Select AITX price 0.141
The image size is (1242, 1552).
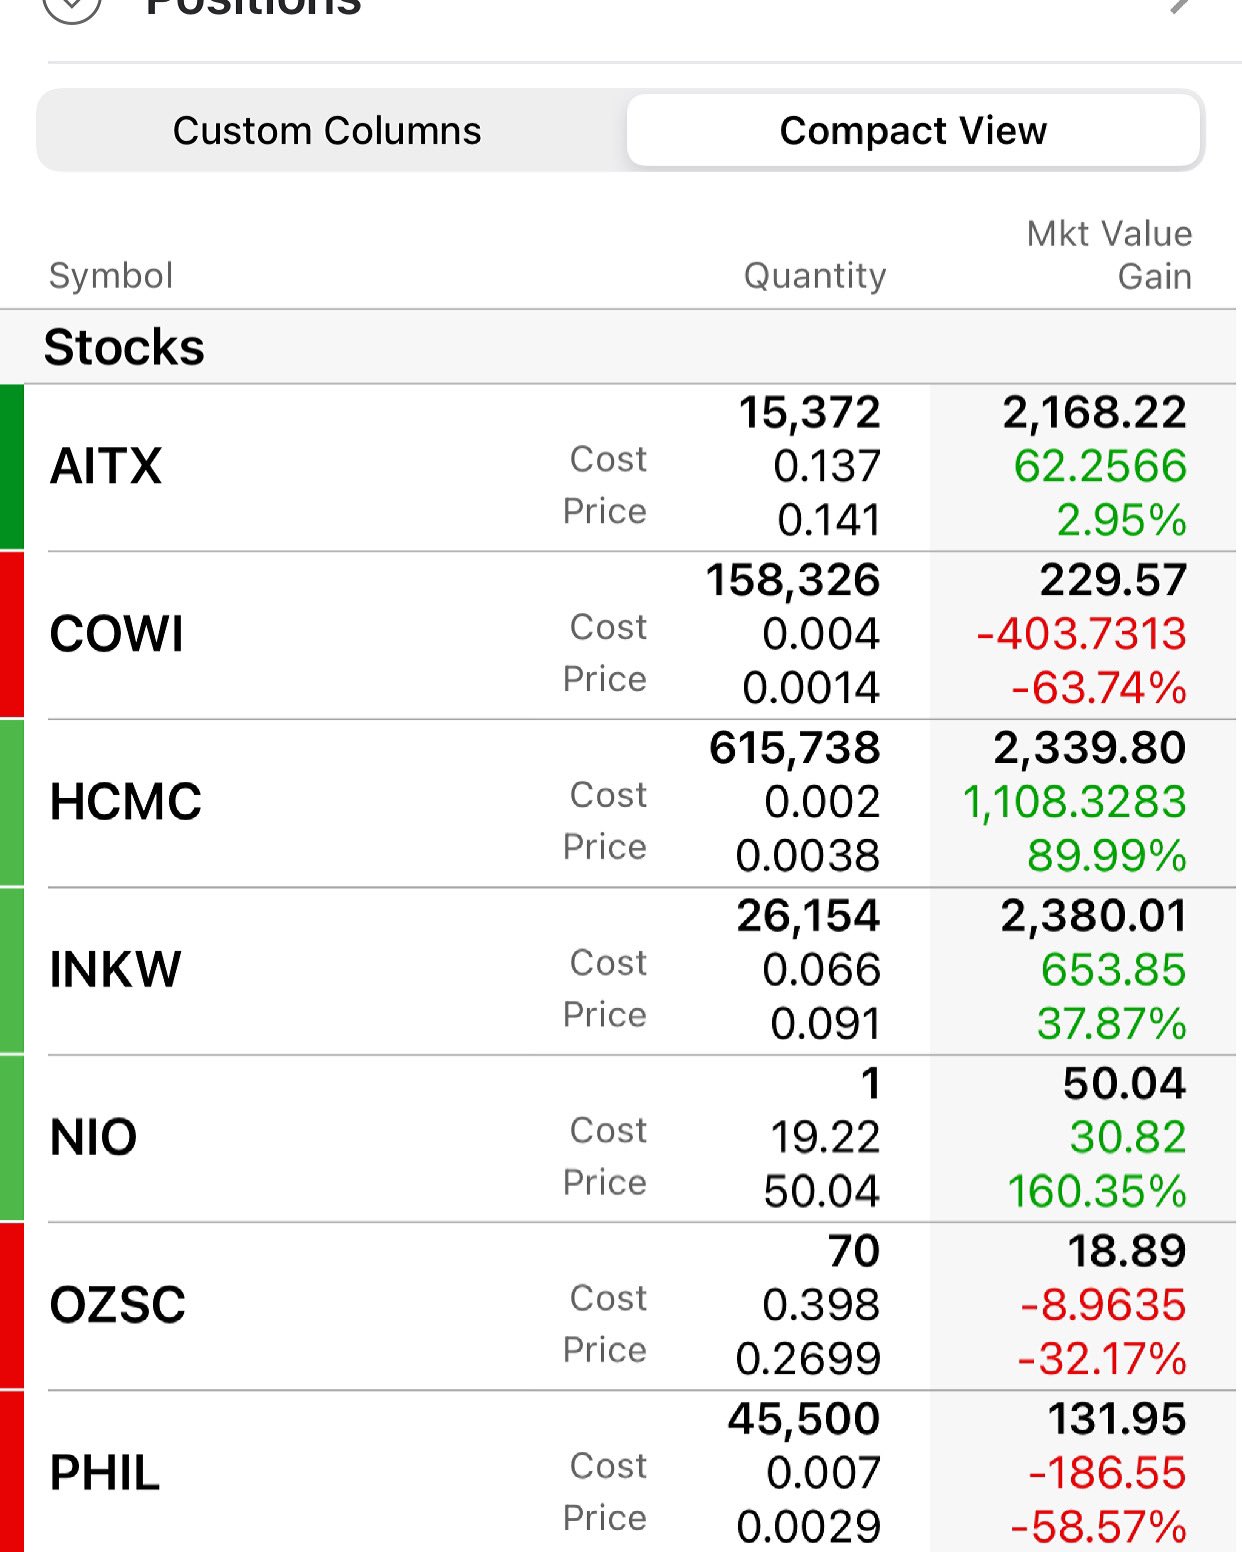pyautogui.click(x=829, y=520)
